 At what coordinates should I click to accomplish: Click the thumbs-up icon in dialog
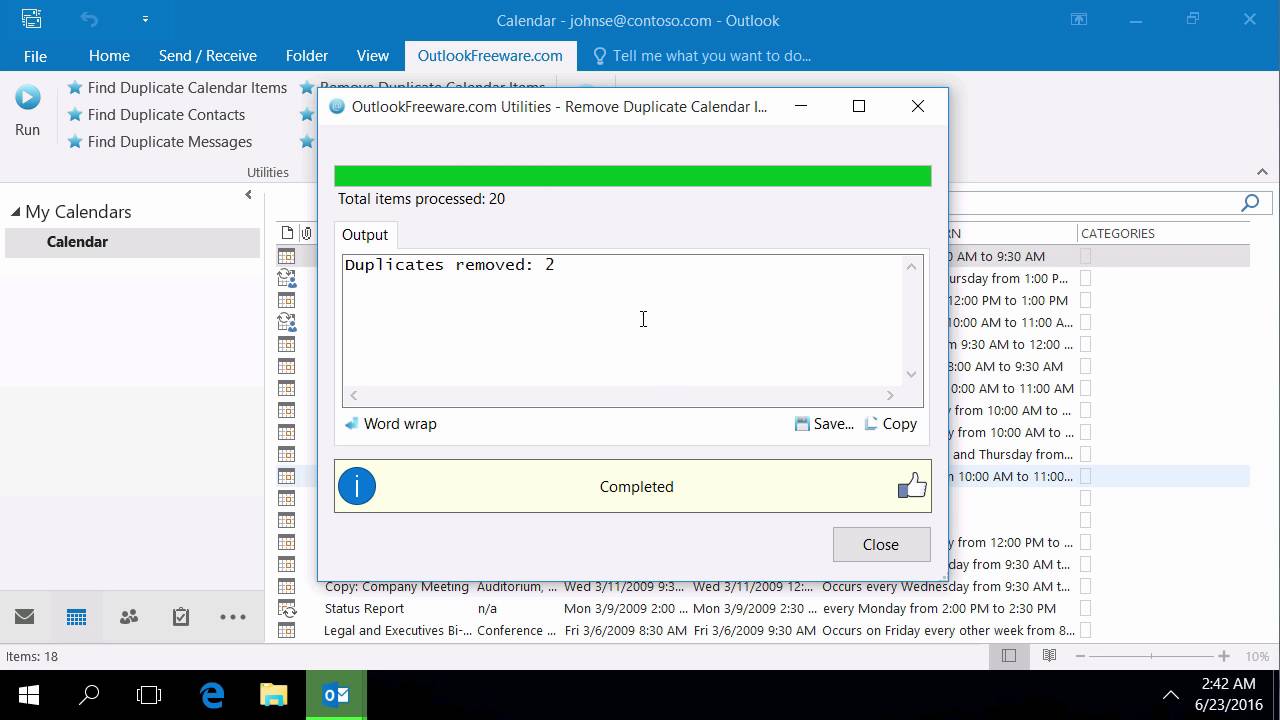tap(912, 486)
